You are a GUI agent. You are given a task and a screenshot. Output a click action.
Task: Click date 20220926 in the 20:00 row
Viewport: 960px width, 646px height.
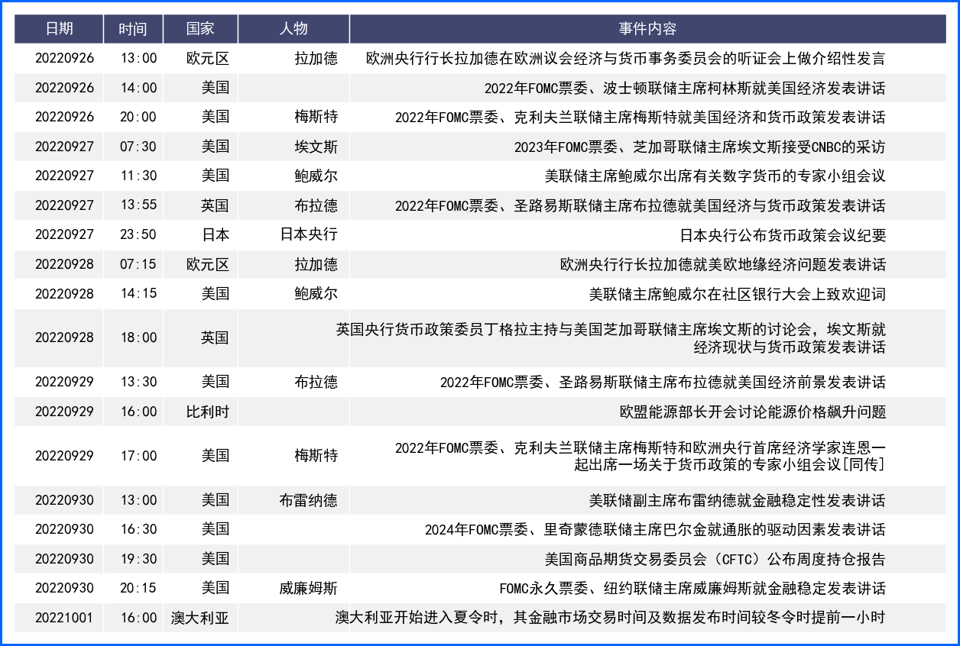coord(64,117)
